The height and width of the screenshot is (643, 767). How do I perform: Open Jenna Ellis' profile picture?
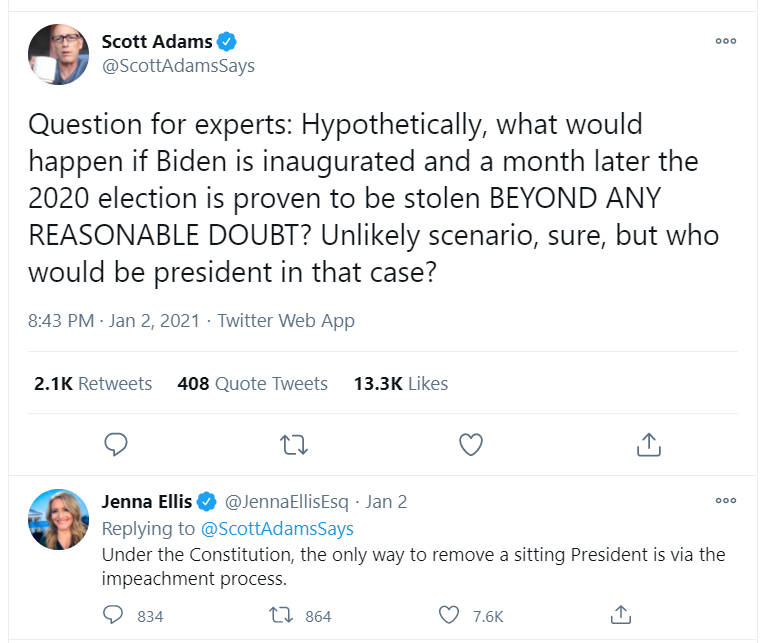[x=59, y=519]
